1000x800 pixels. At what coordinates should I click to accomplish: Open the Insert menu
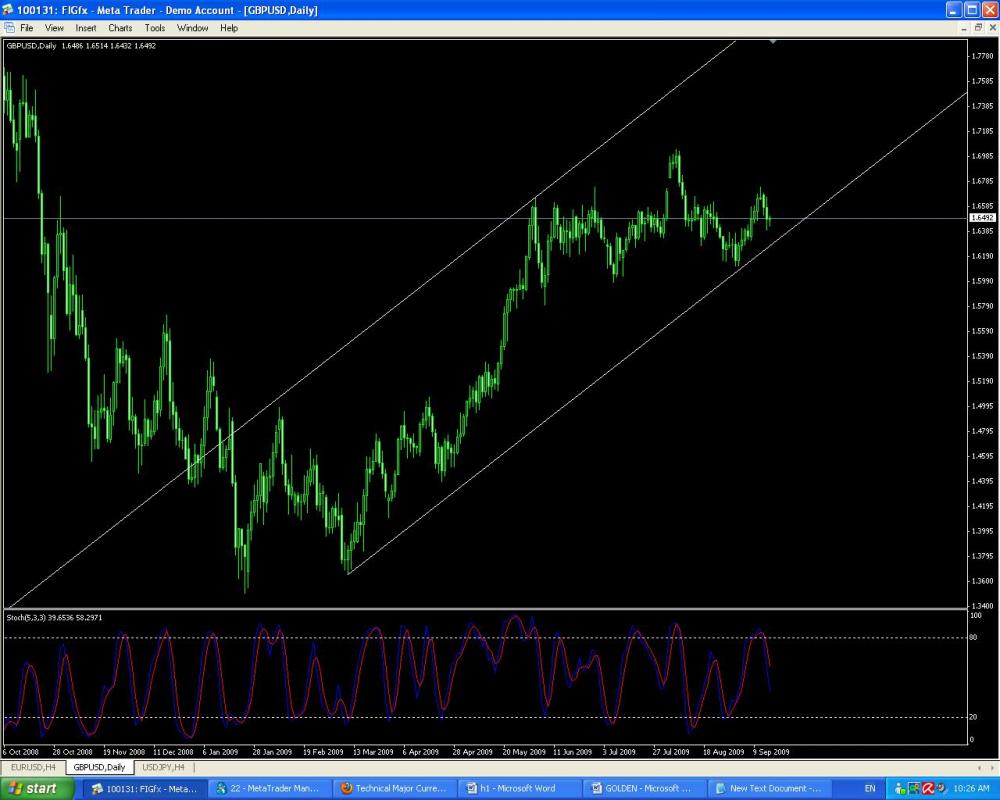tap(86, 28)
